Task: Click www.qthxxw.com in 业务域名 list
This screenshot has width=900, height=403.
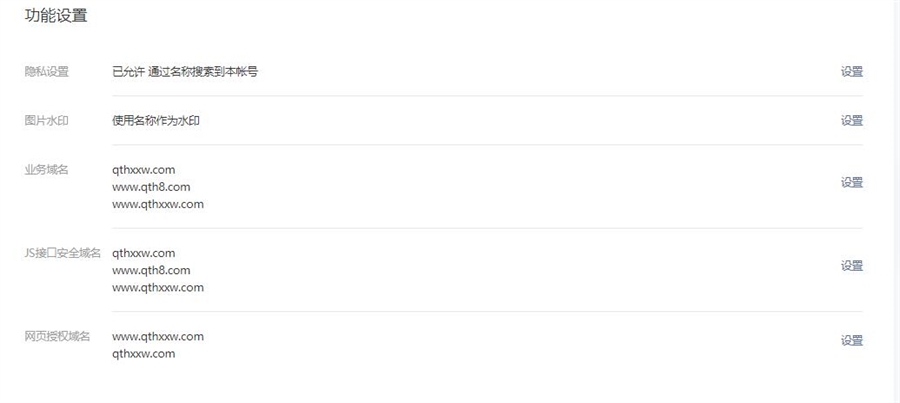Action: [x=158, y=204]
